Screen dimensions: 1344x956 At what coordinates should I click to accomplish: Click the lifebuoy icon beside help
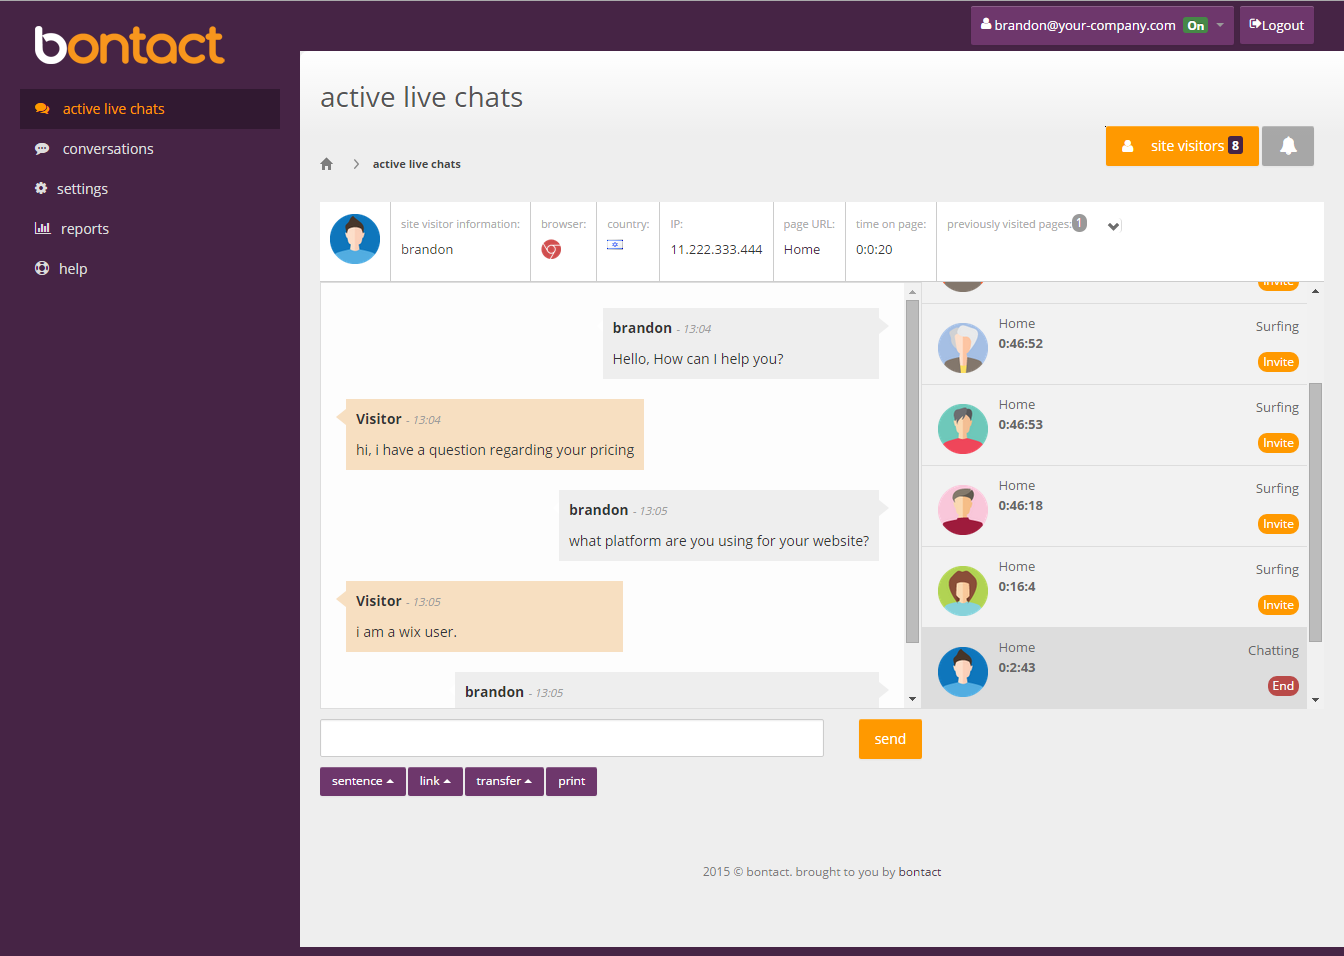[42, 268]
